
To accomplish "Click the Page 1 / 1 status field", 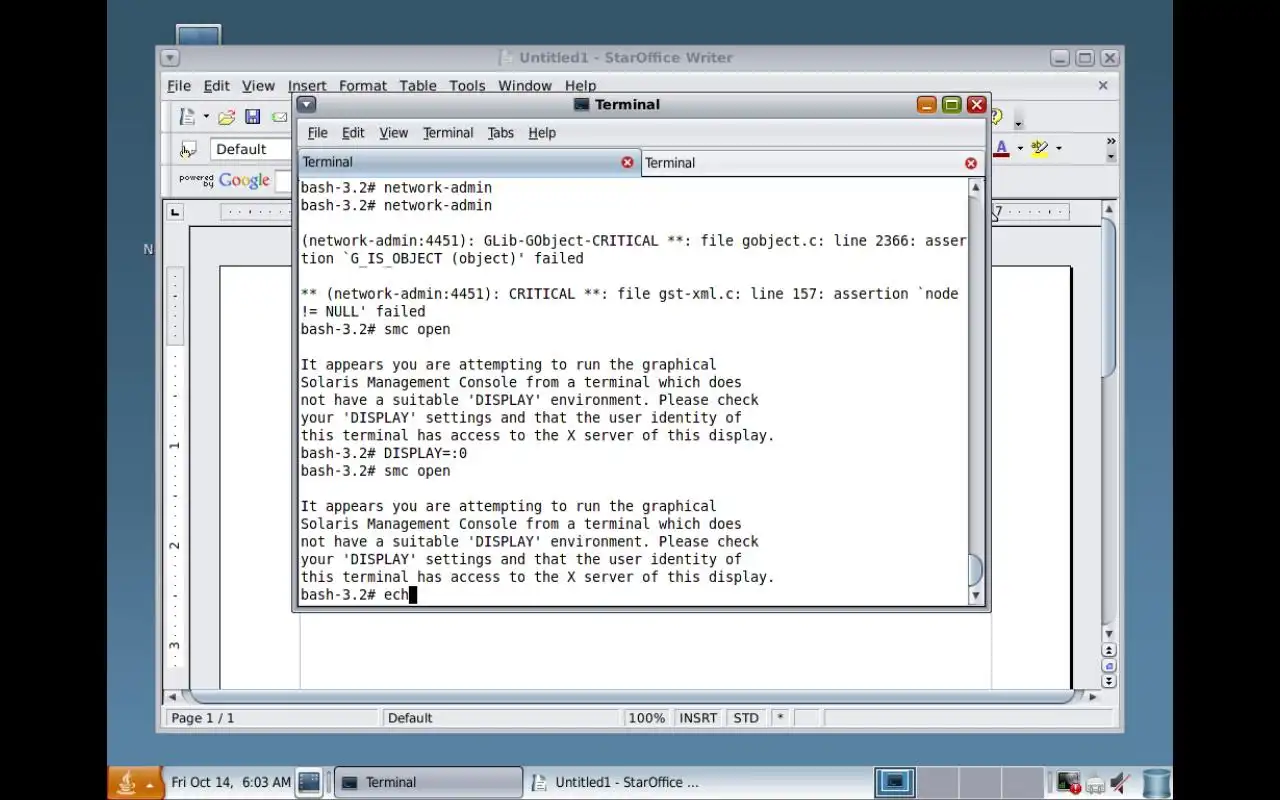I will pos(273,718).
